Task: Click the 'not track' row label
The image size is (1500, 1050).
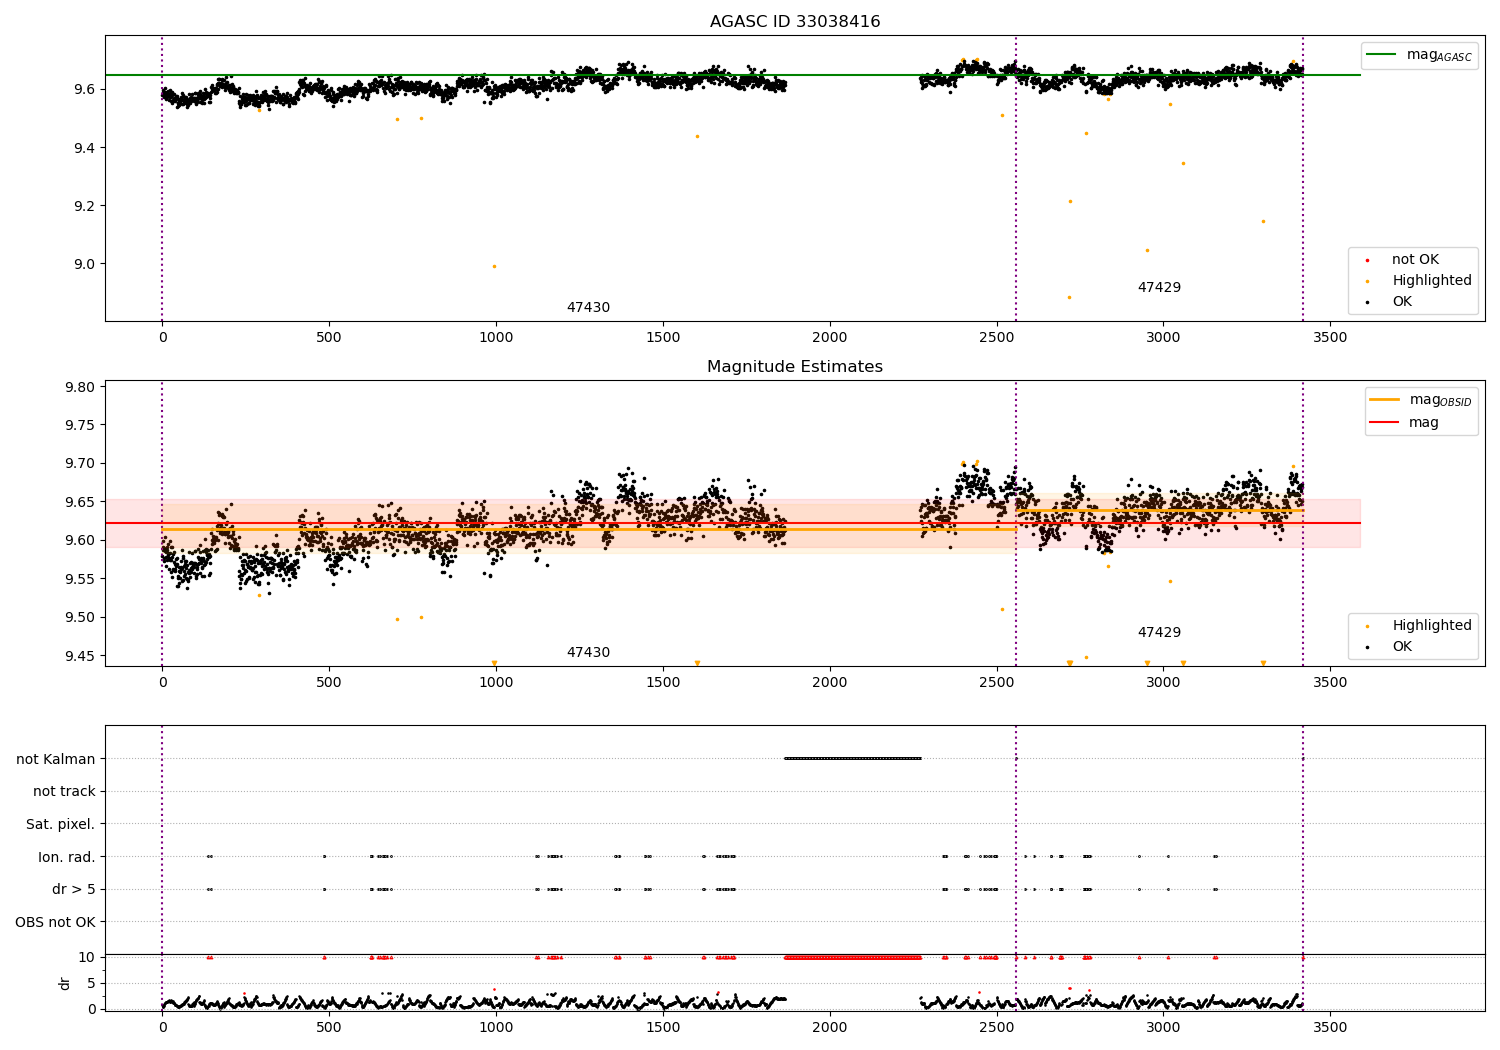Action: 64,792
